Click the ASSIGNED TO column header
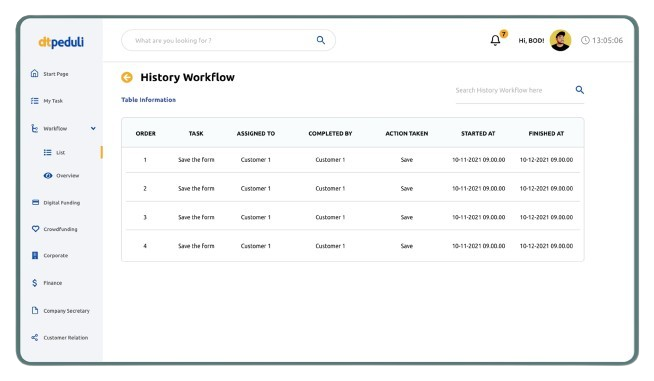 point(256,134)
